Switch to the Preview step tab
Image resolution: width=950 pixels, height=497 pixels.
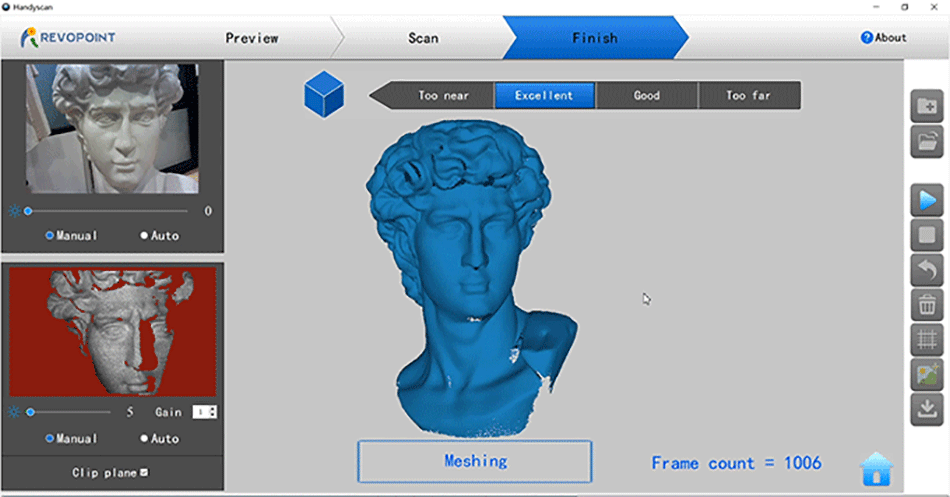pyautogui.click(x=252, y=38)
